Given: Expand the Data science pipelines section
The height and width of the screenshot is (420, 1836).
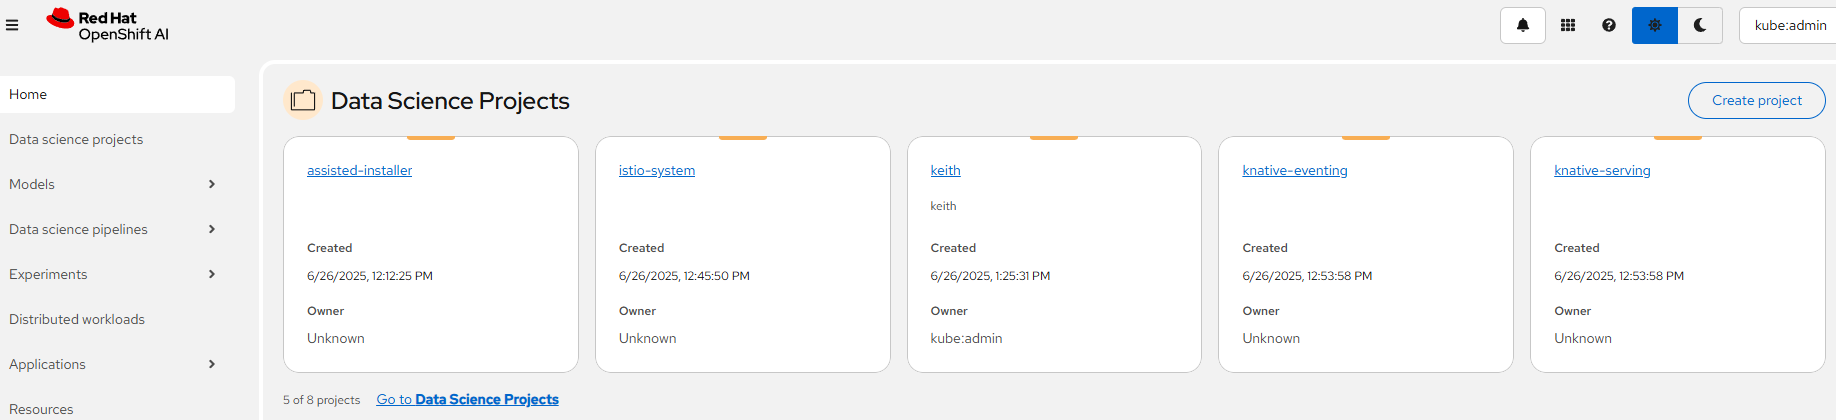Looking at the screenshot, I should 117,229.
